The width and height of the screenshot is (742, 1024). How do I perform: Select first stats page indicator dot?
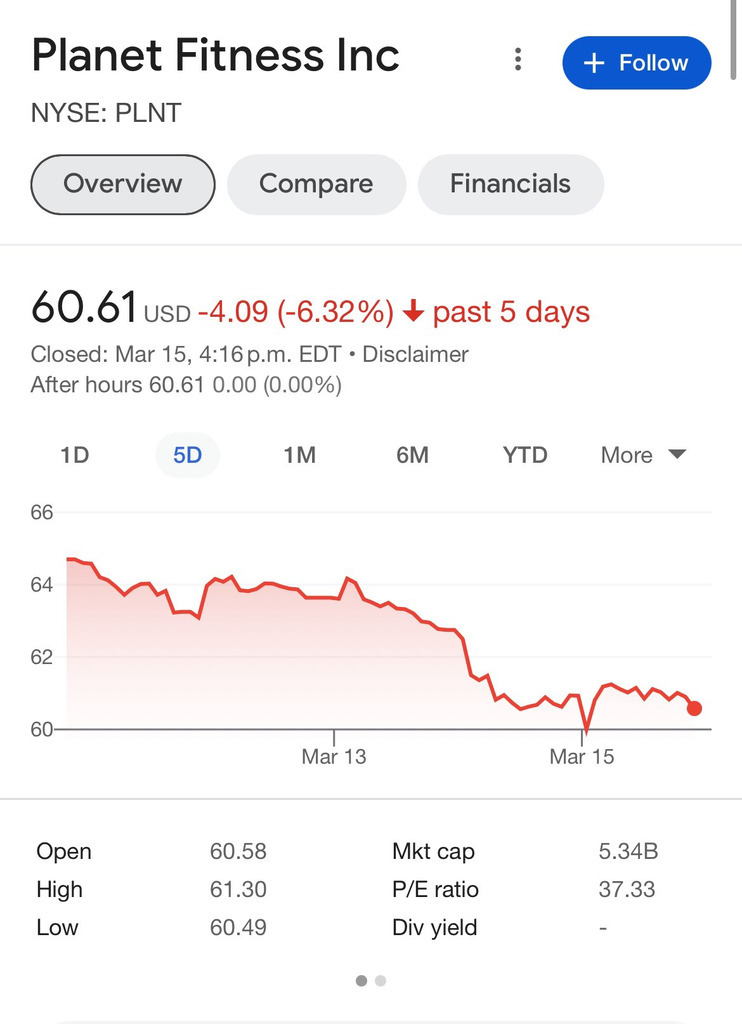361,980
